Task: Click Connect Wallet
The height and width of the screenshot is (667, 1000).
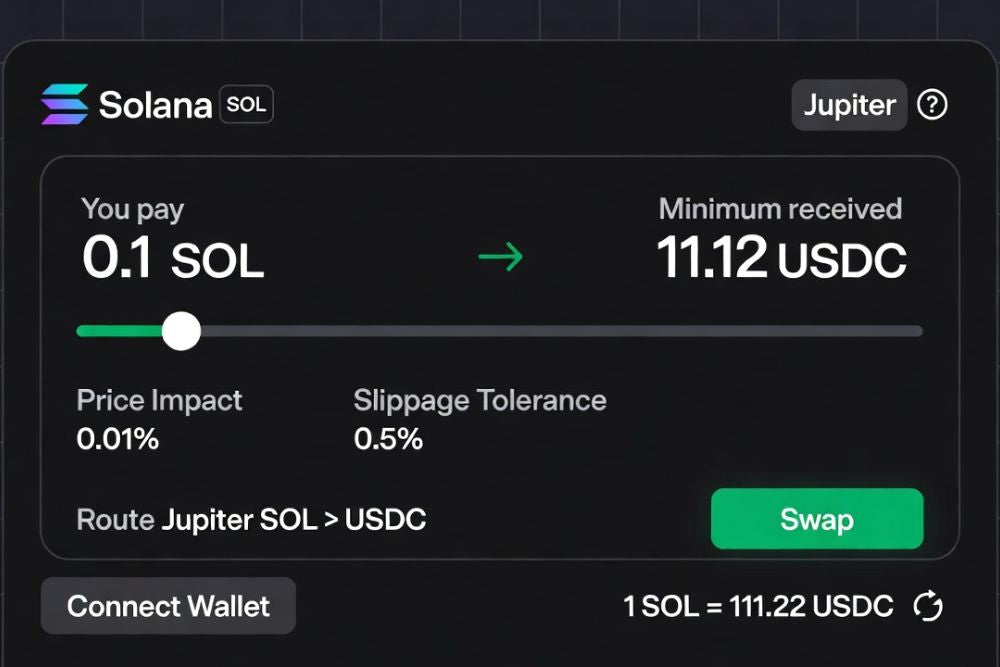Action: tap(167, 606)
